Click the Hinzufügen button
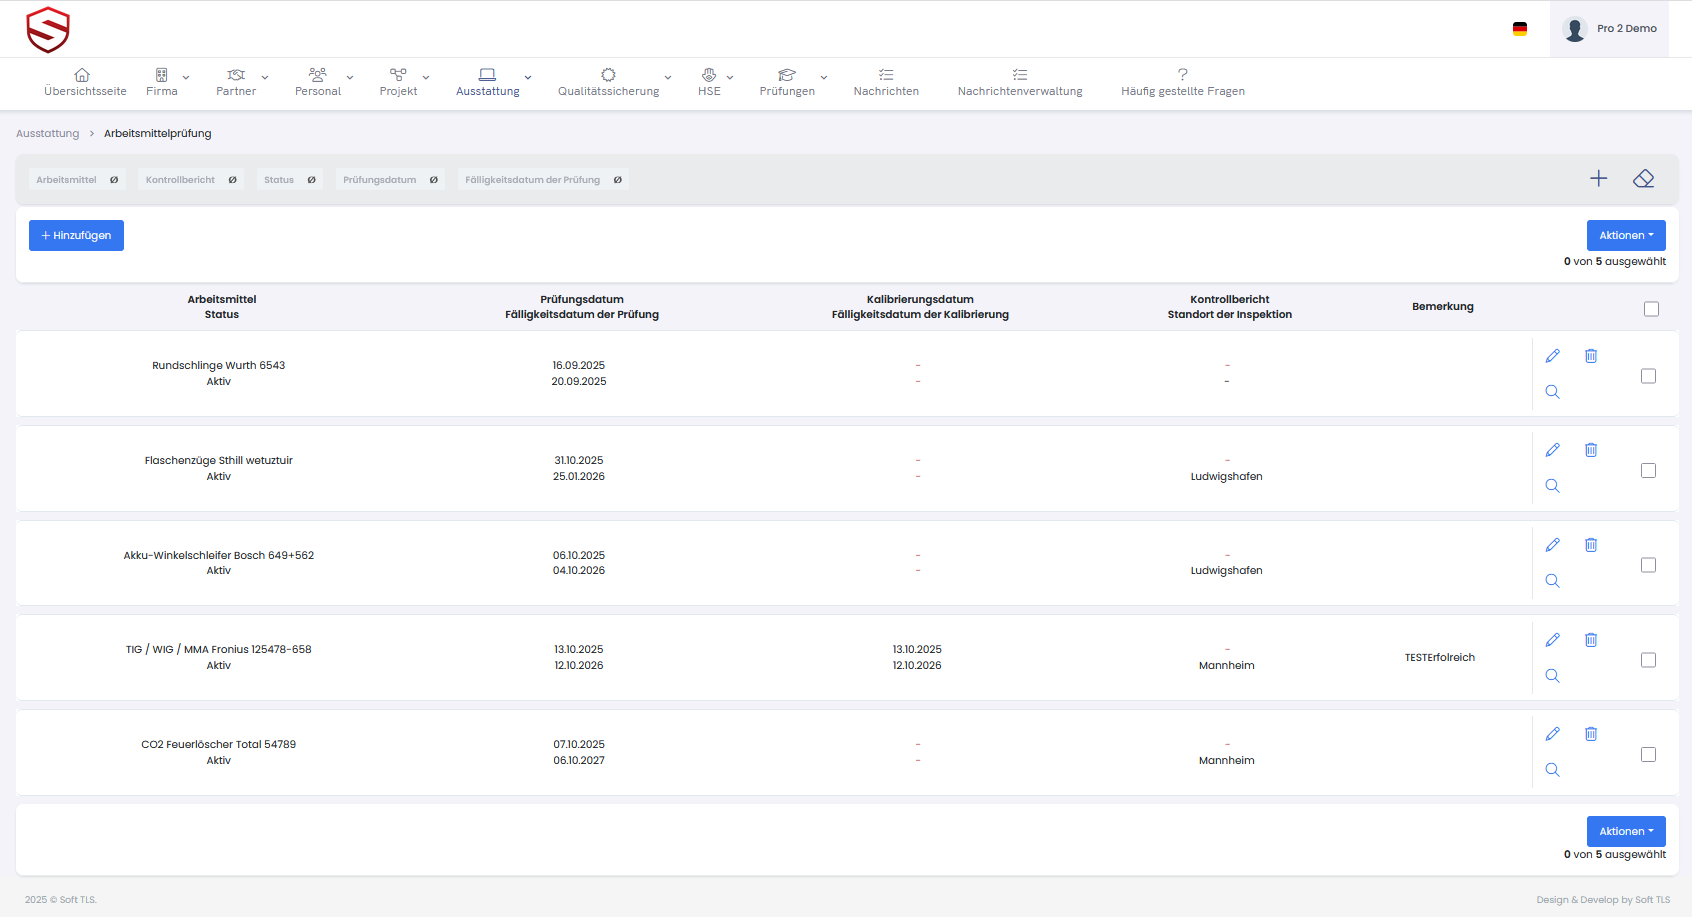This screenshot has height=917, width=1692. tap(76, 236)
